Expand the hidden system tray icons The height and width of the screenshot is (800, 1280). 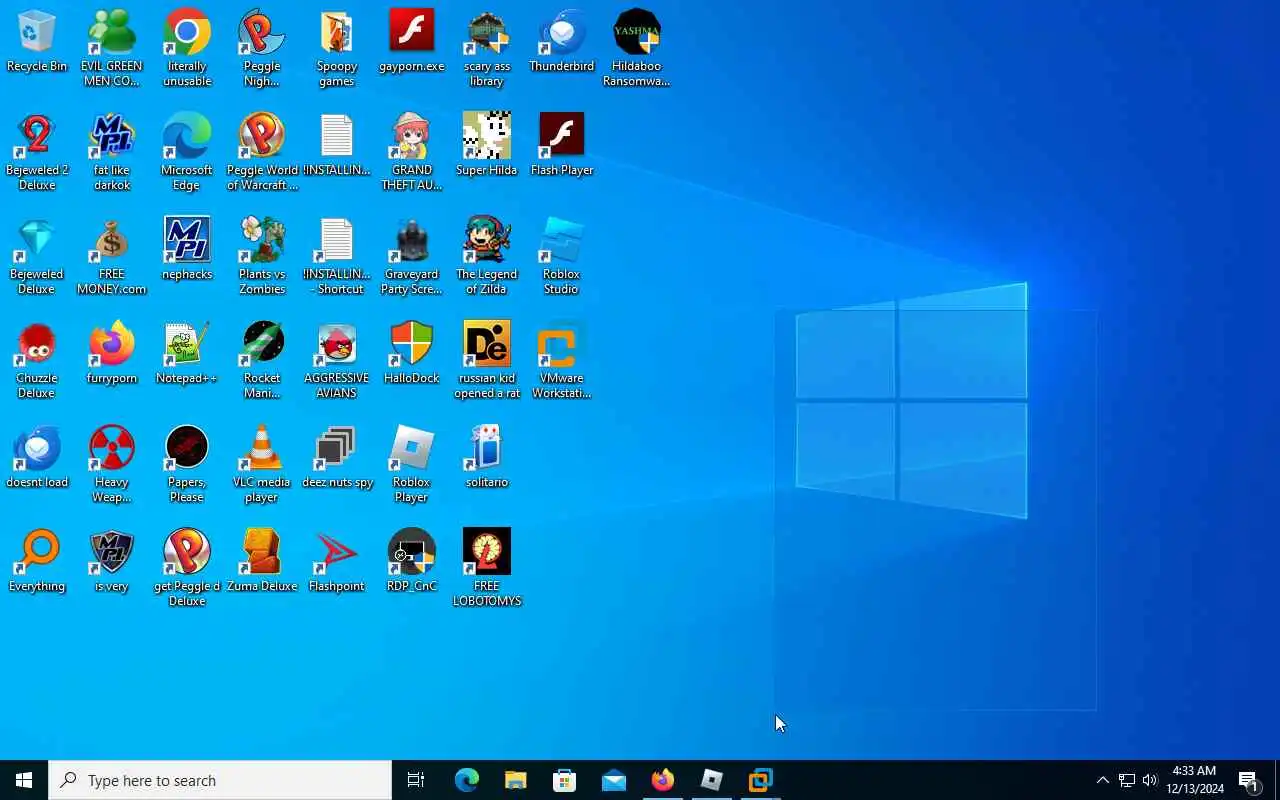pyautogui.click(x=1102, y=780)
